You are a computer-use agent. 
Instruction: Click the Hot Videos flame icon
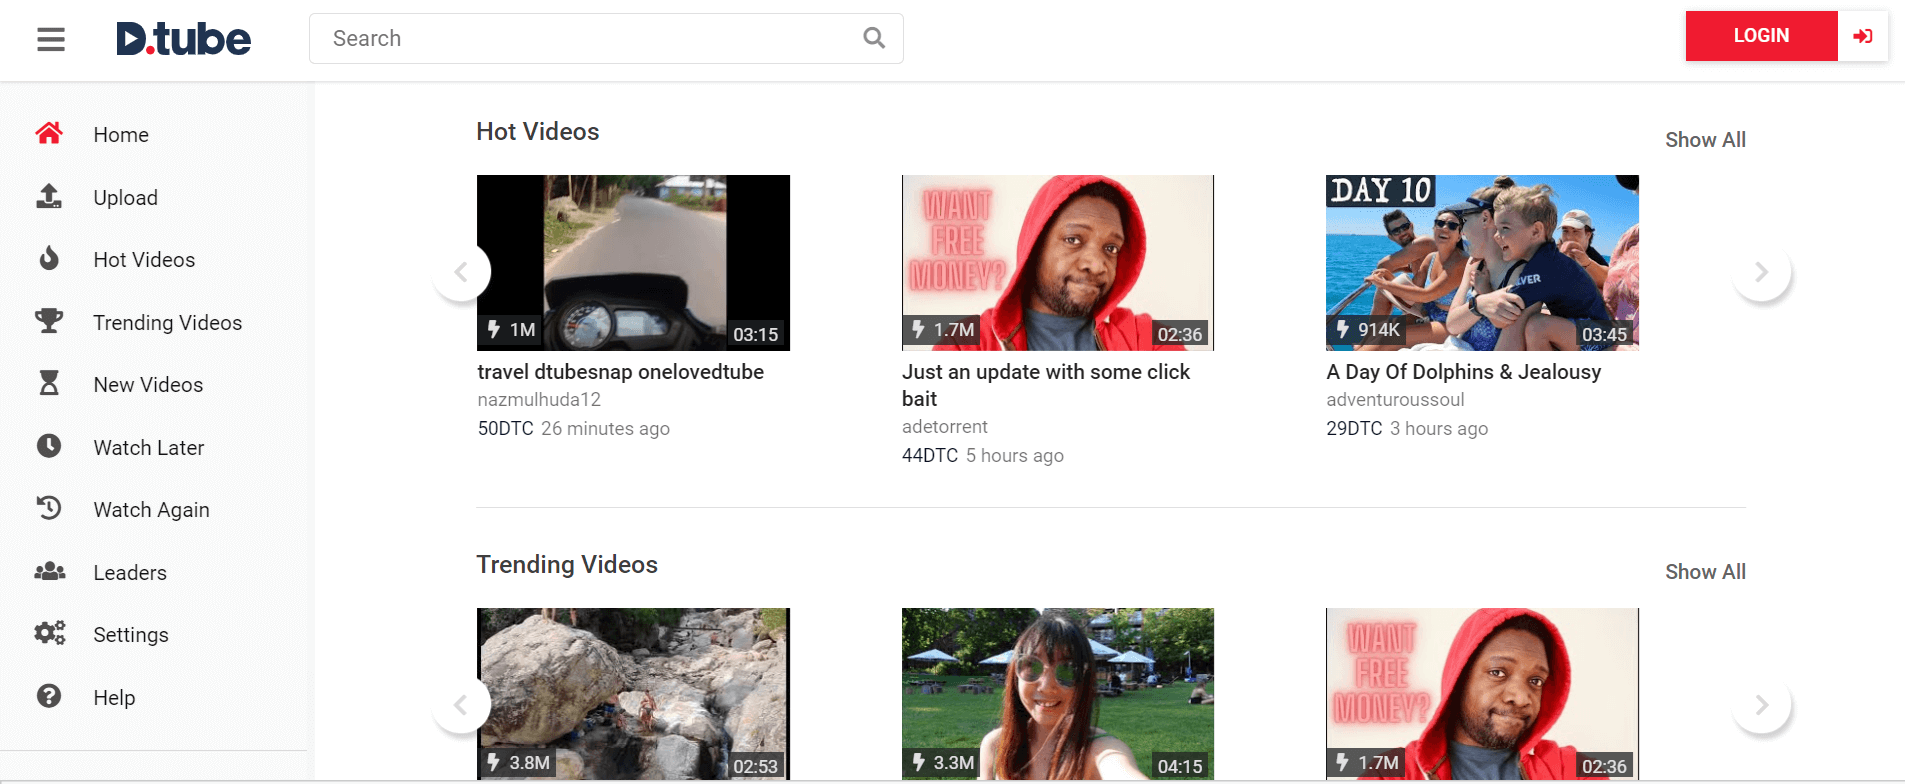tap(49, 259)
